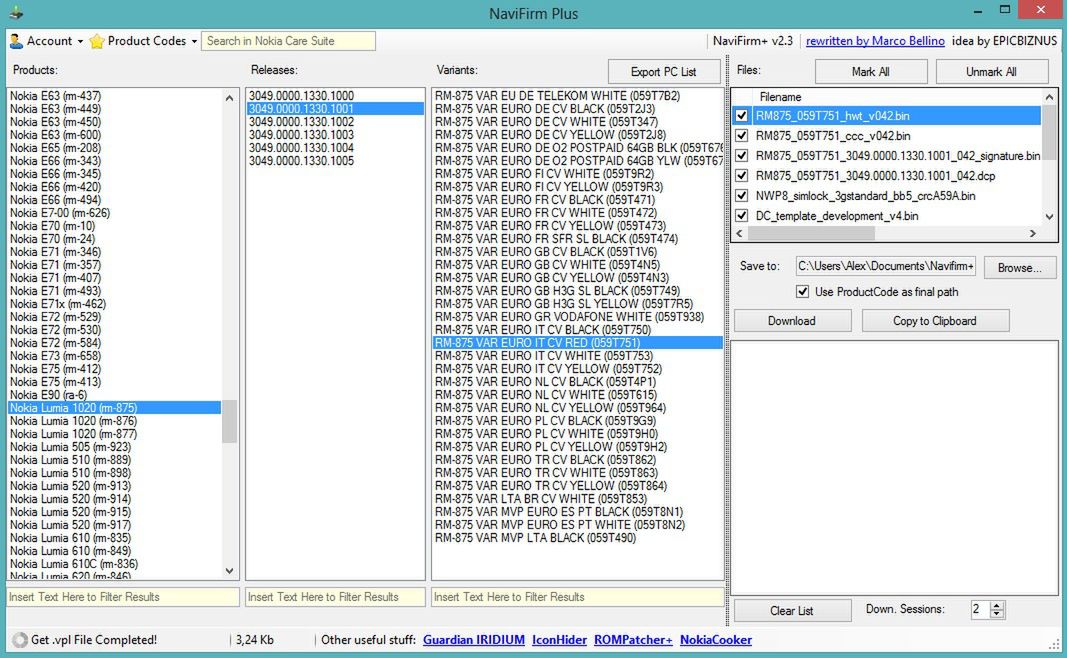Increase the Down. Sessions value

click(997, 606)
